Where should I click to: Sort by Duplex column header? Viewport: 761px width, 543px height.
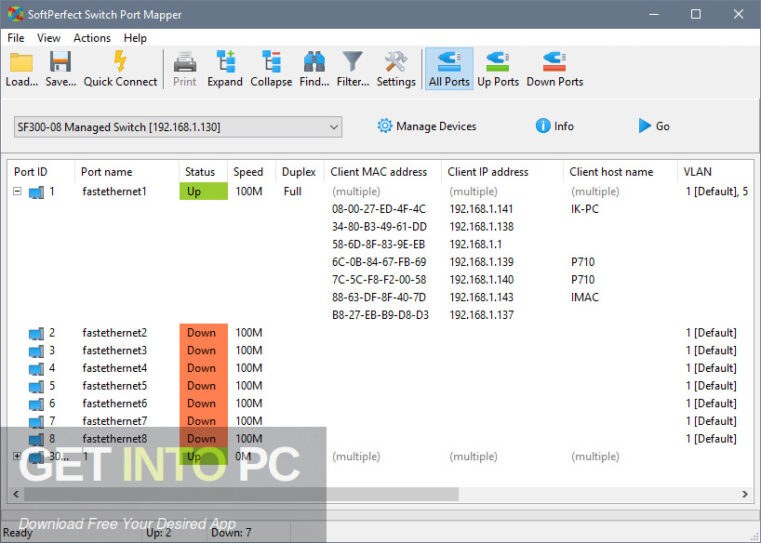[299, 172]
